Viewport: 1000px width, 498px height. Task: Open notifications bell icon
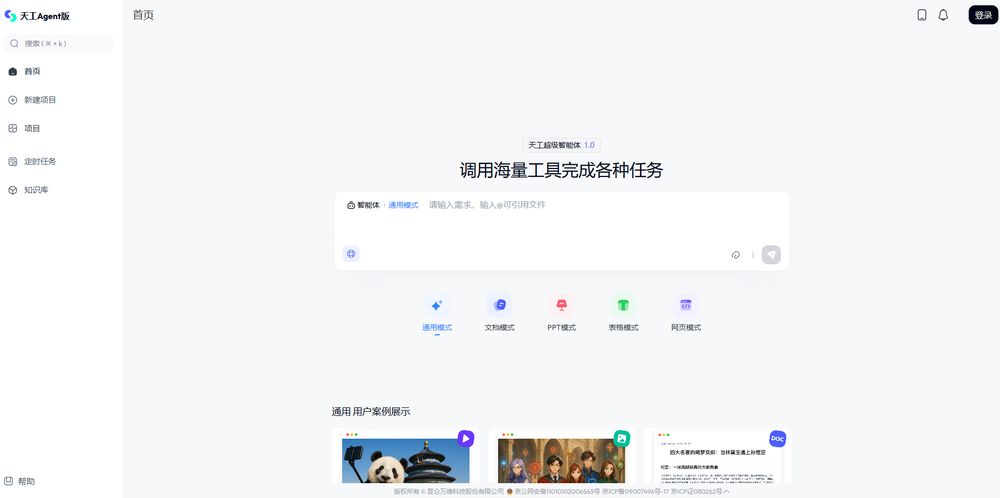[943, 15]
